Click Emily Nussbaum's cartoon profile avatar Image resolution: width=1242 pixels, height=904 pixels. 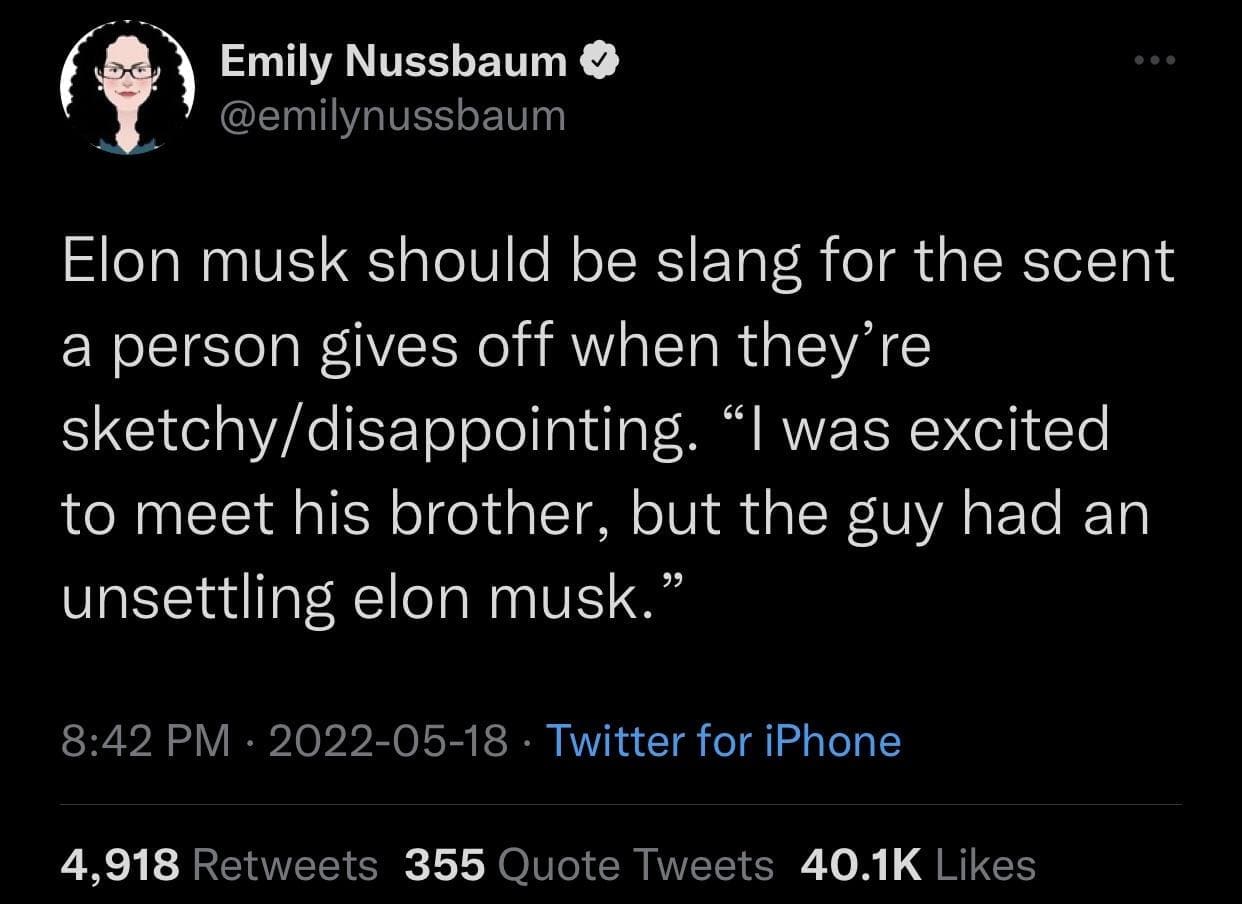pyautogui.click(x=126, y=89)
